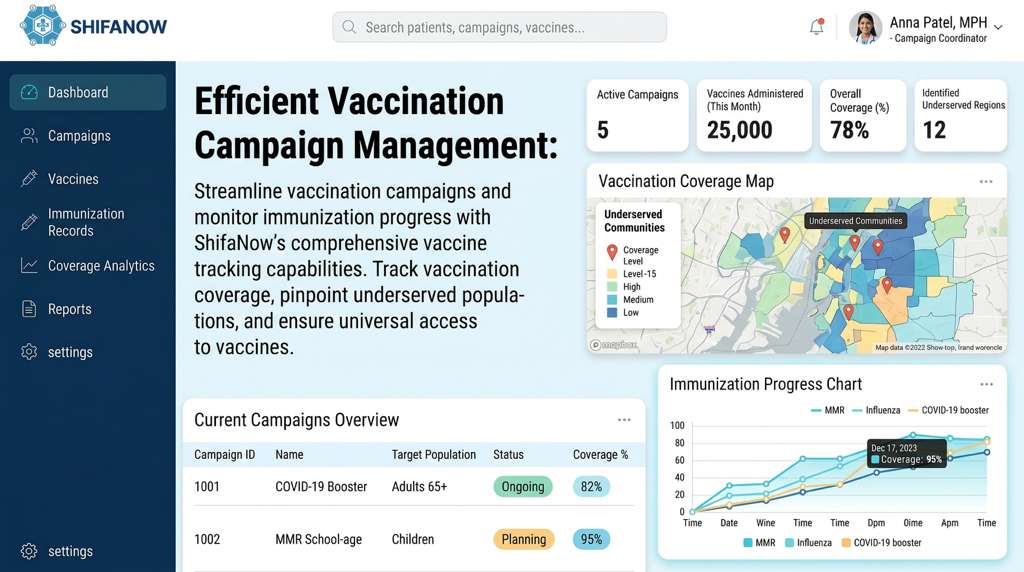The image size is (1024, 572).
Task: Open the Vaccination Coverage Map options menu
Action: (x=986, y=182)
